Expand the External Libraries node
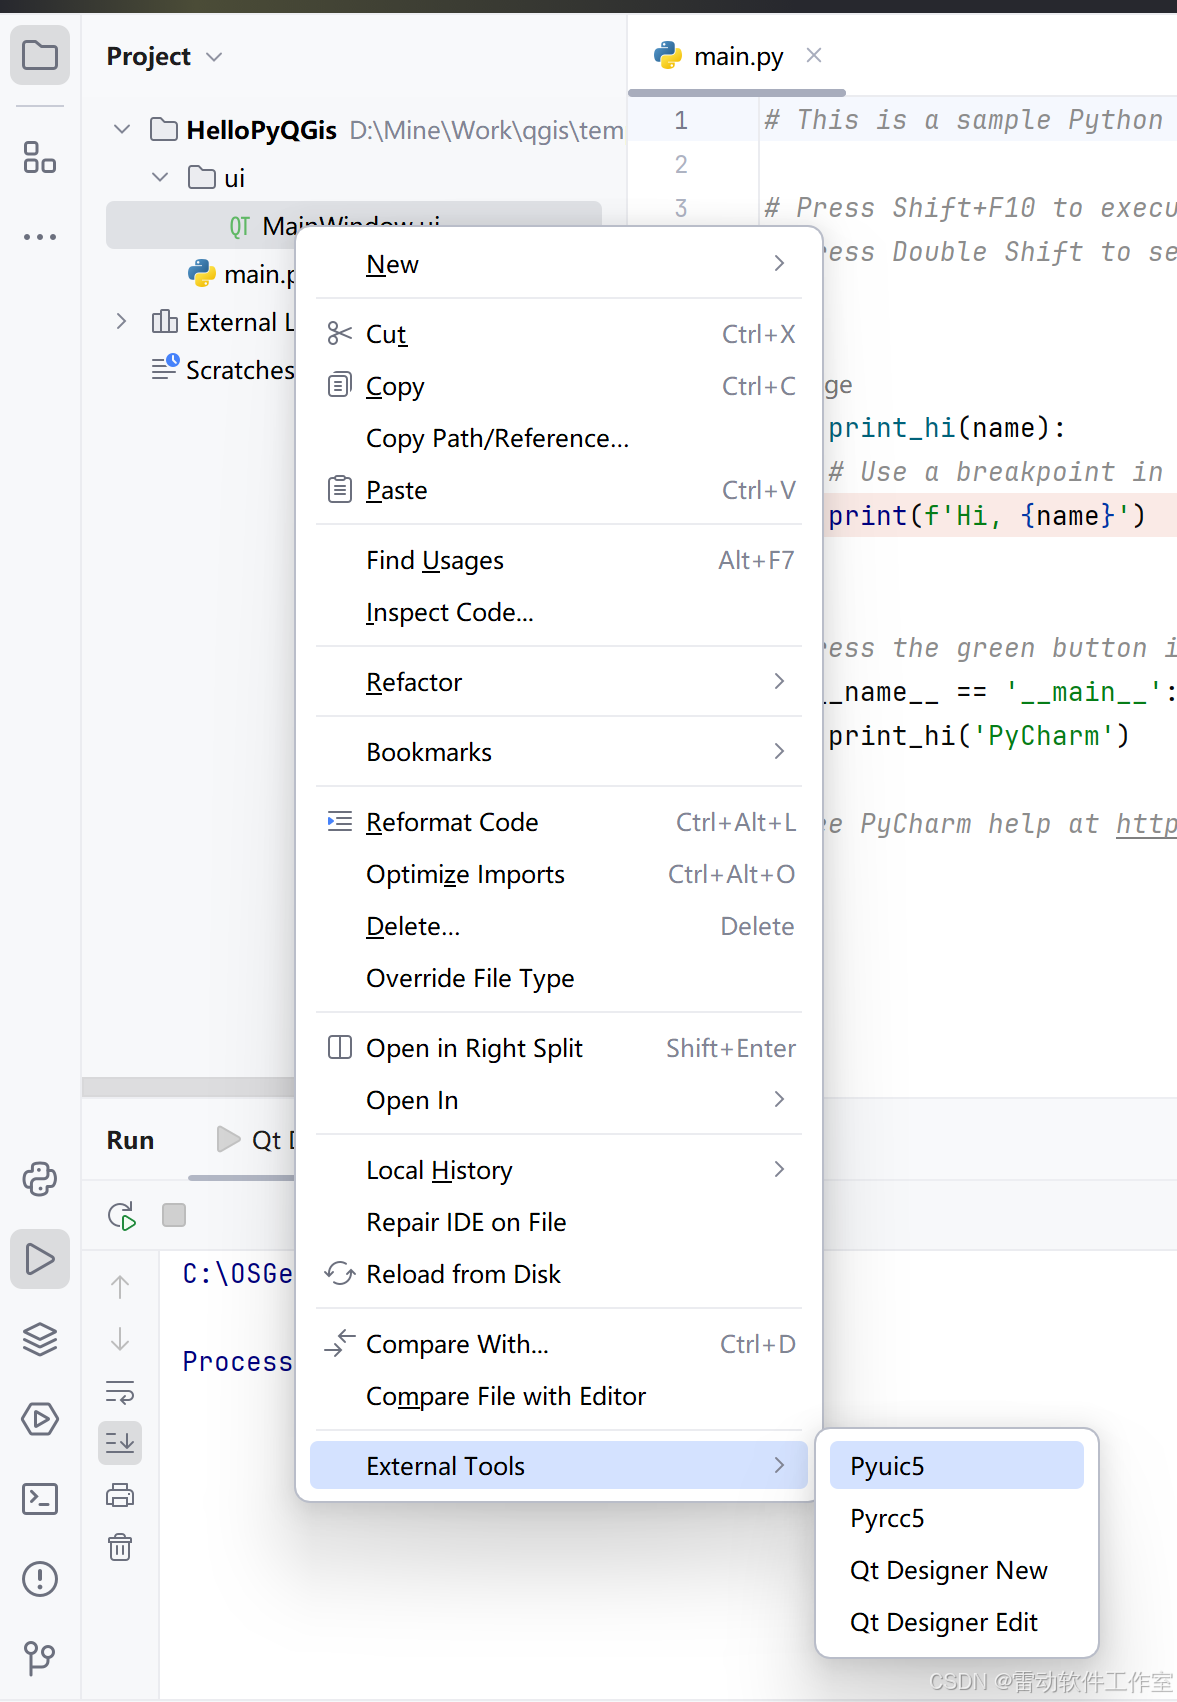The width and height of the screenshot is (1177, 1702). pos(122,321)
